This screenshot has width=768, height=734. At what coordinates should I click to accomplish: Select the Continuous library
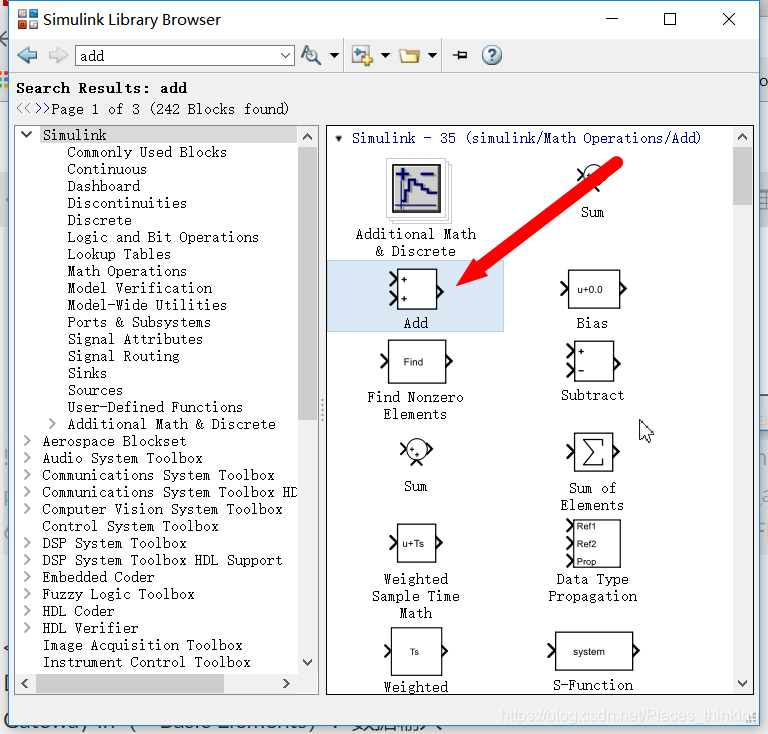[x=107, y=169]
